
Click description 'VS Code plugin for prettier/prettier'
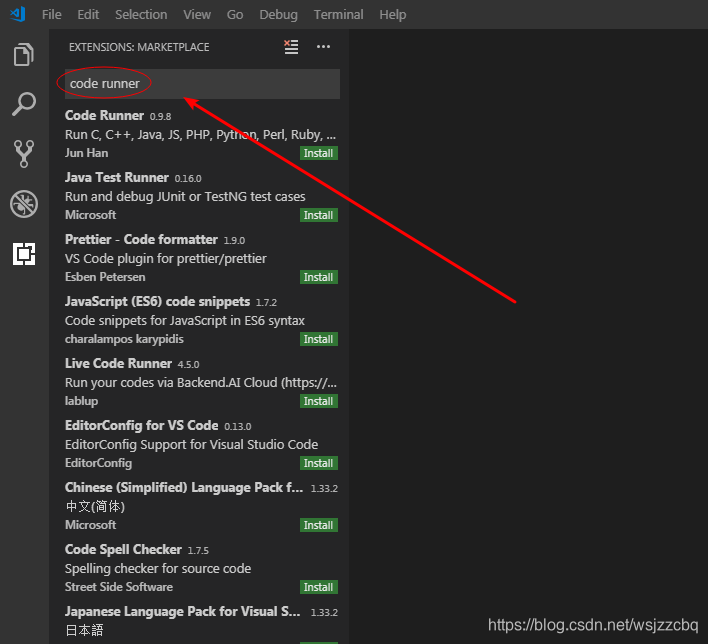pyautogui.click(x=166, y=259)
